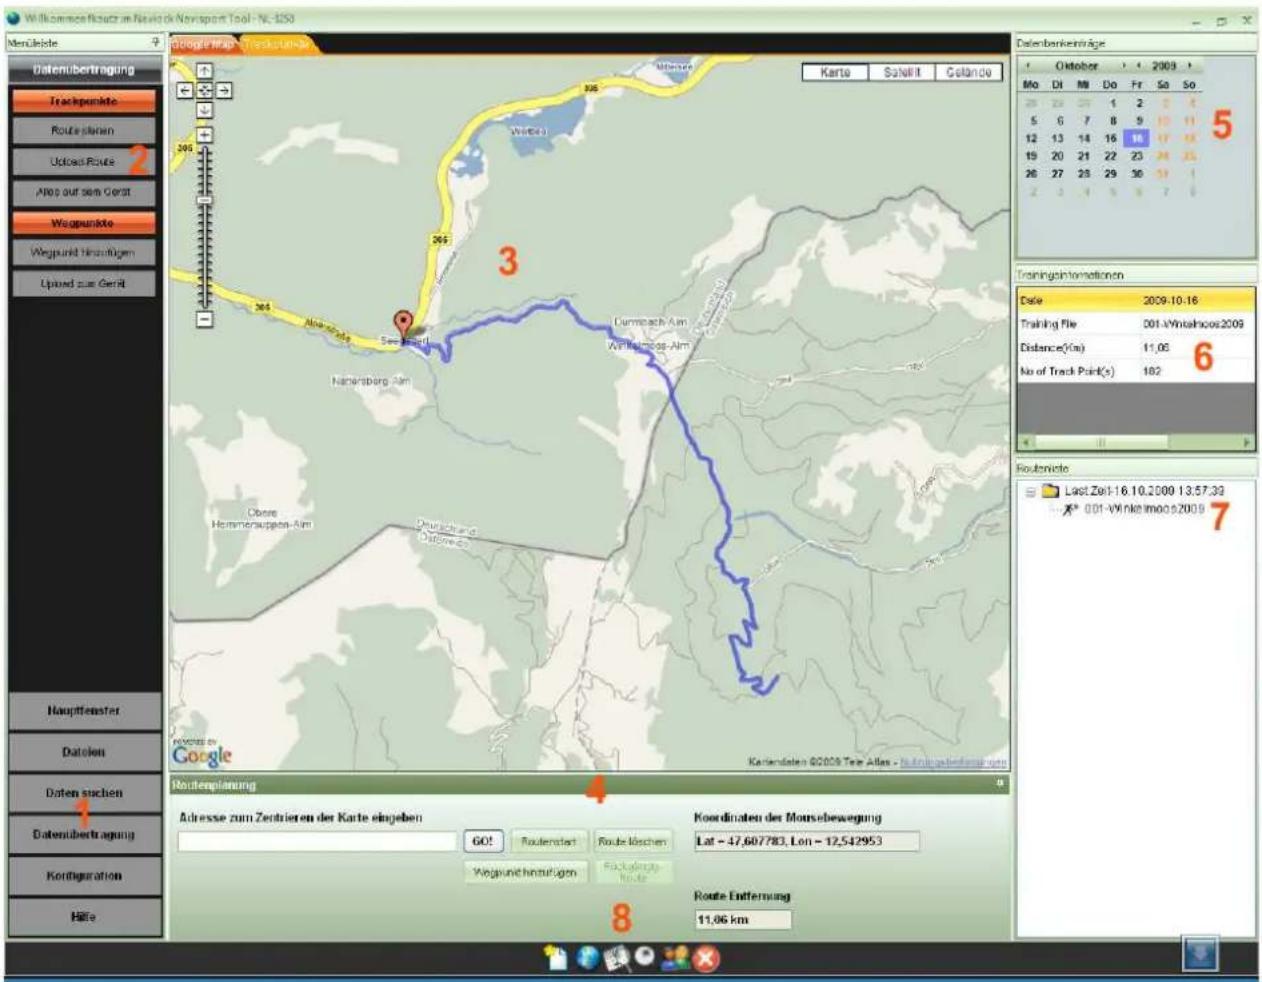Click the Upload Route button
The image size is (1262, 982).
click(x=84, y=161)
